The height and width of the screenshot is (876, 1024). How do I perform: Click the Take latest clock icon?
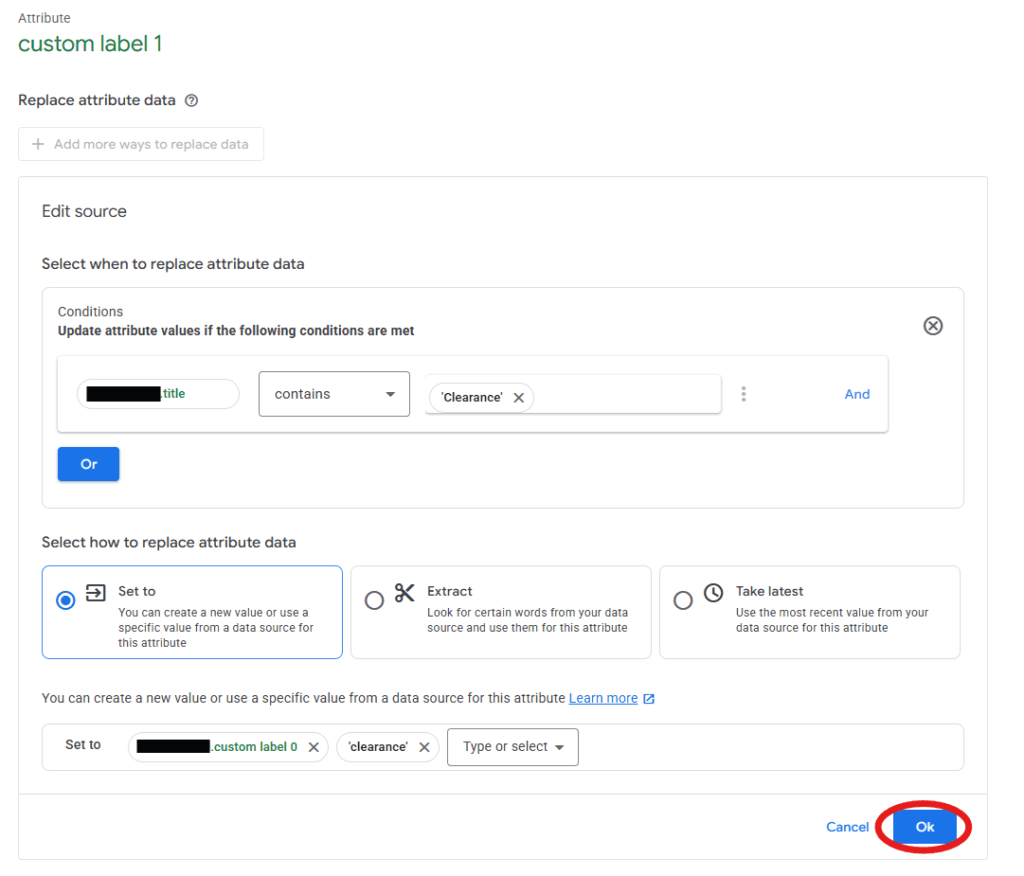[713, 592]
